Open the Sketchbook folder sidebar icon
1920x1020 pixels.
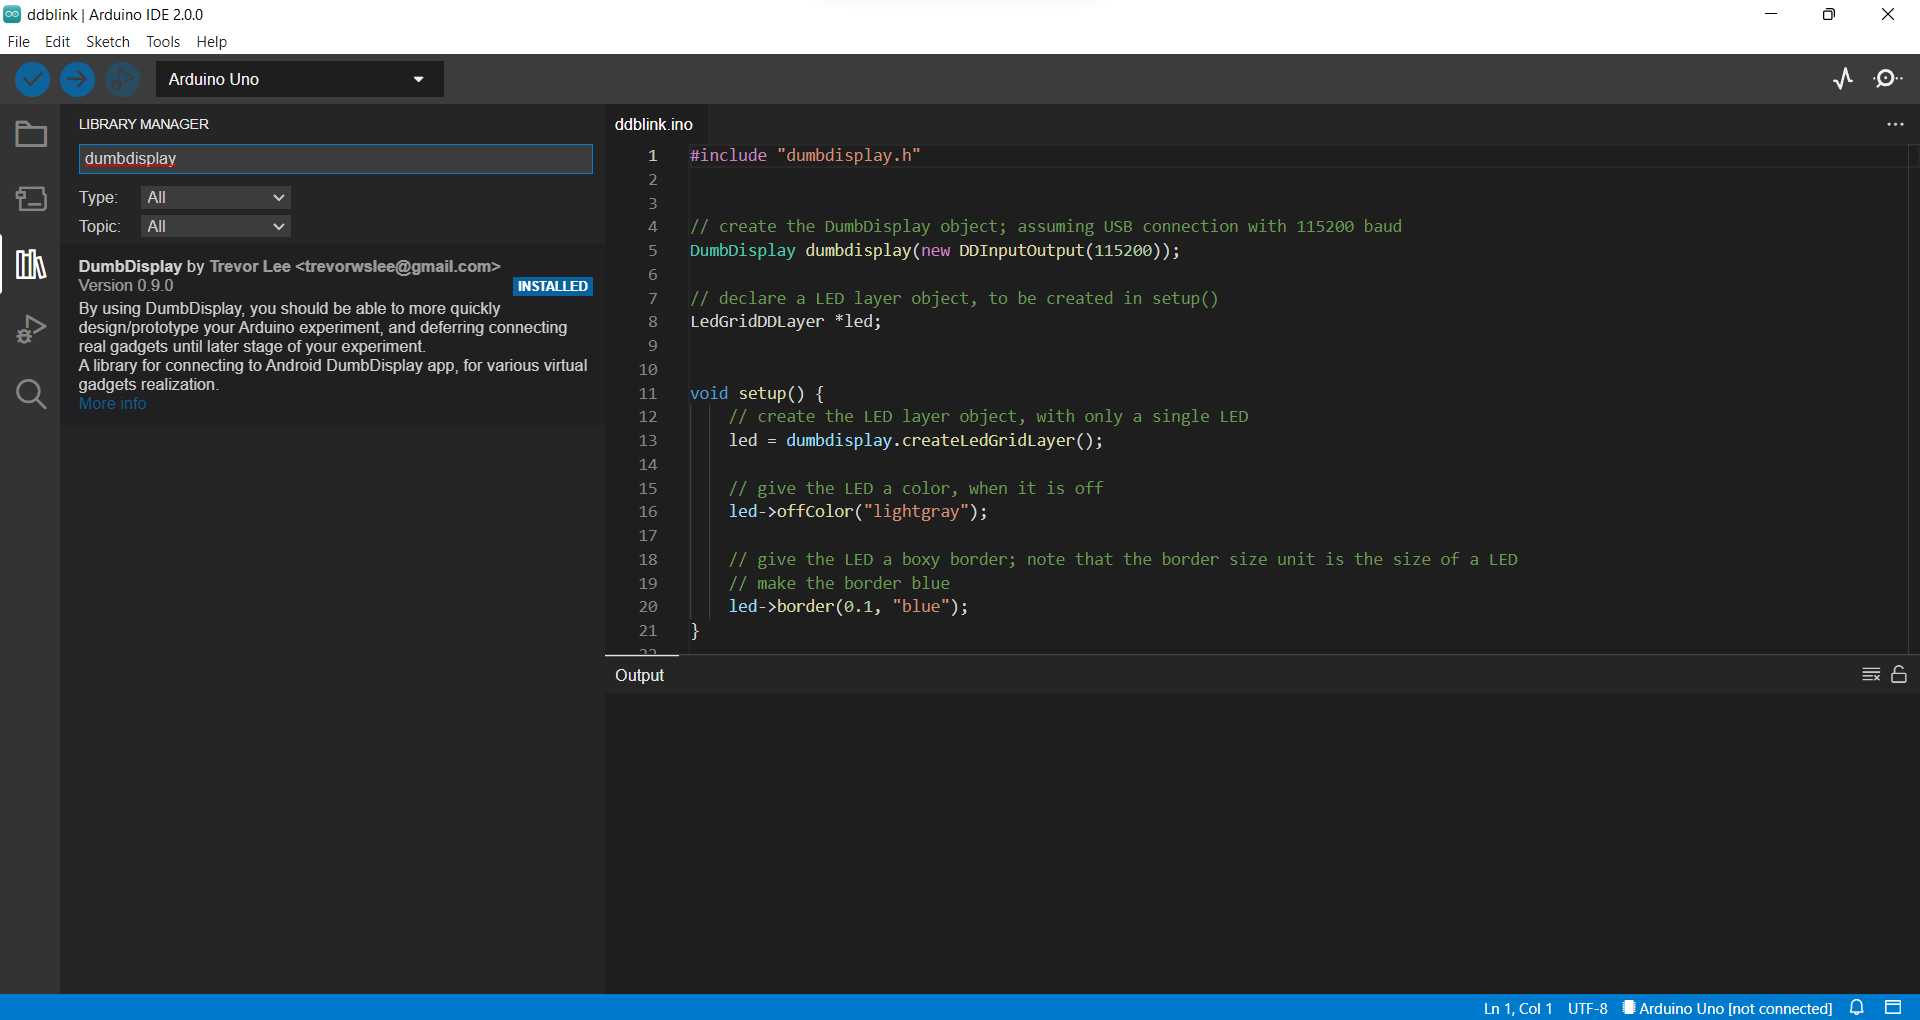tap(31, 134)
